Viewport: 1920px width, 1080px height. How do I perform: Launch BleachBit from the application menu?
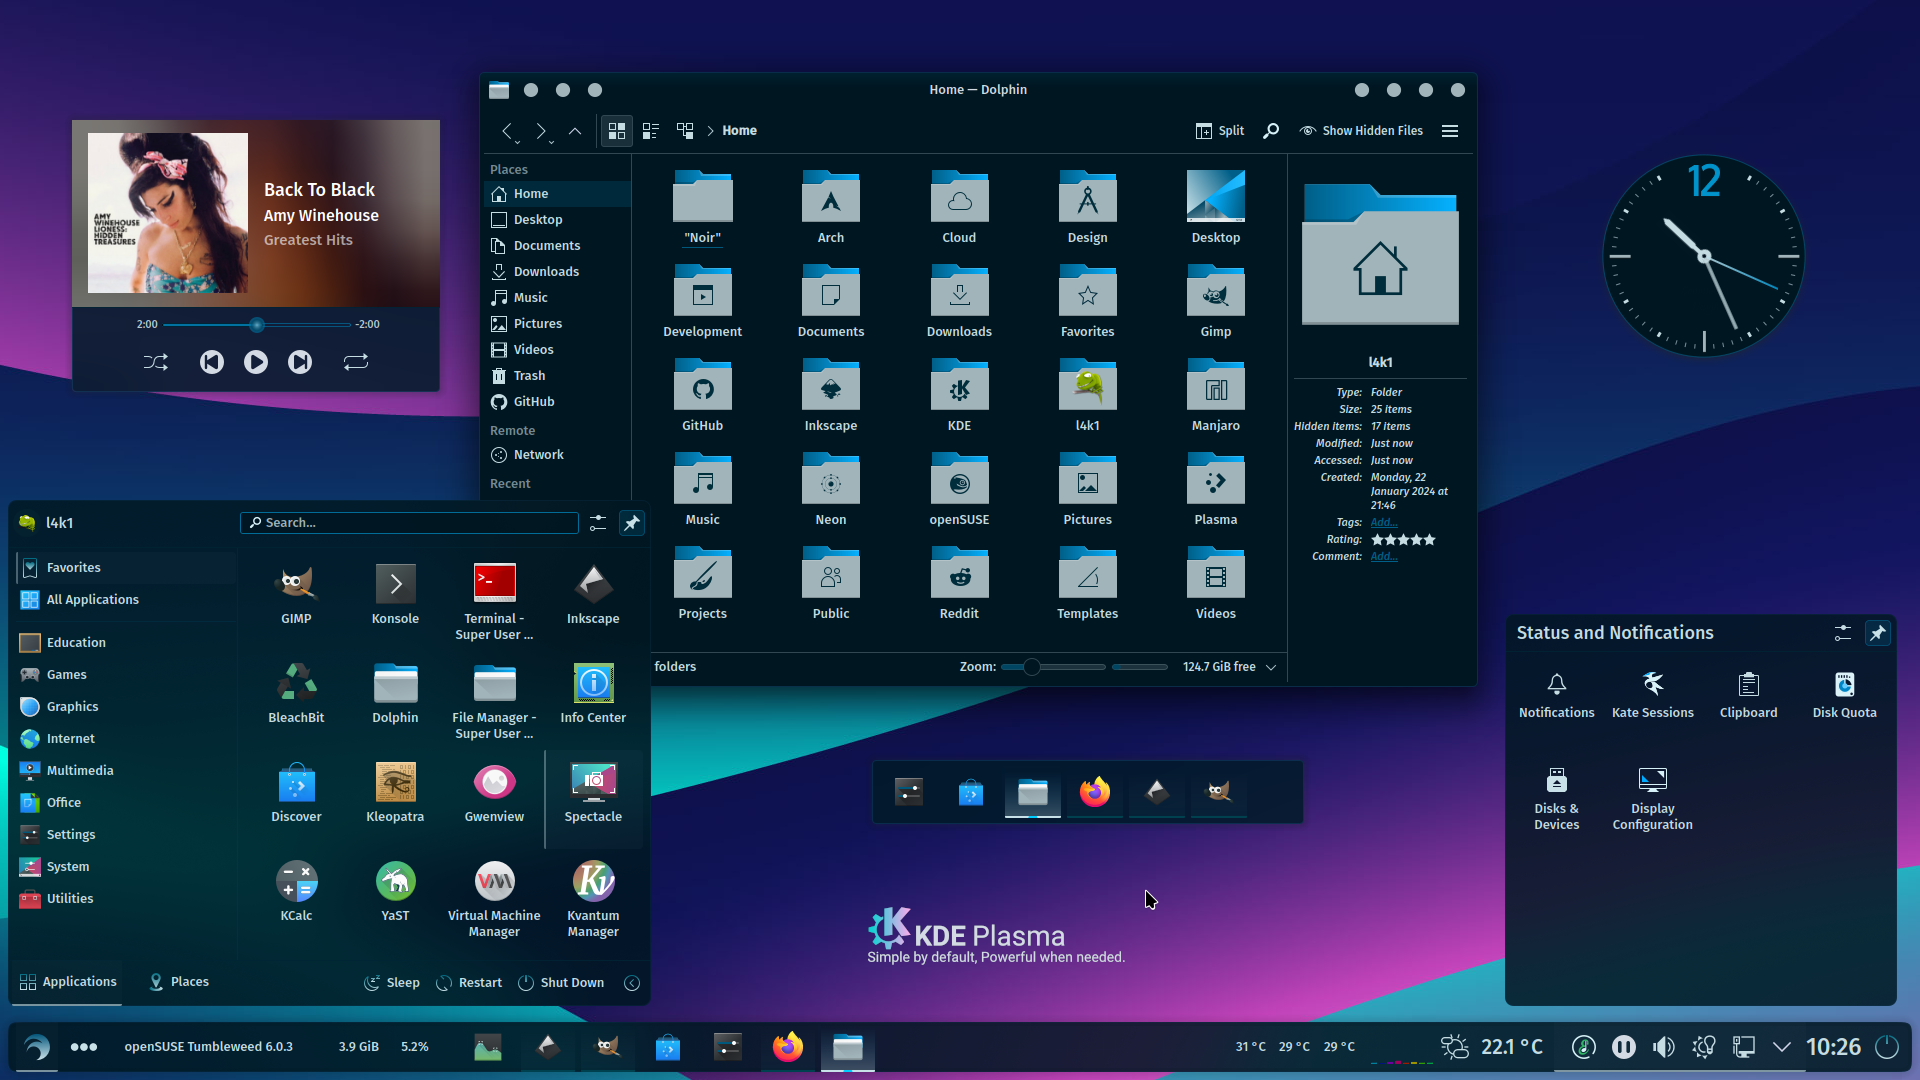(x=296, y=693)
